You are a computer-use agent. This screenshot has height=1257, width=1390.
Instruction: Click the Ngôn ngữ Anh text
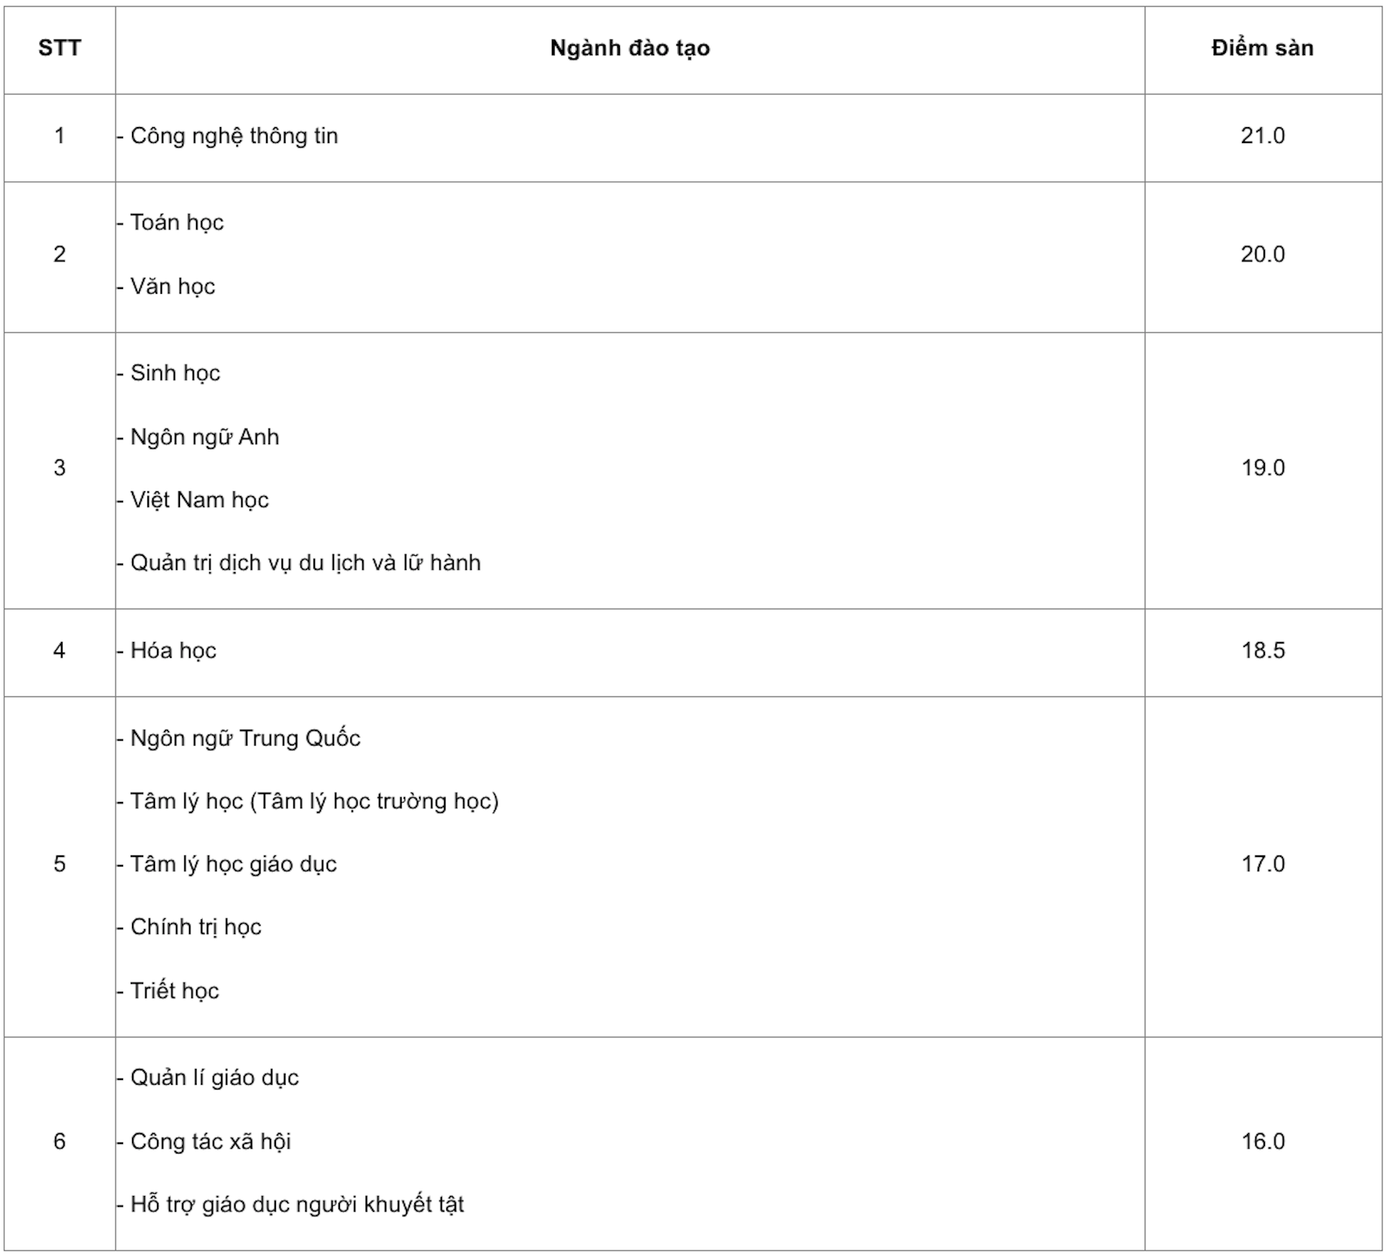[x=205, y=437]
